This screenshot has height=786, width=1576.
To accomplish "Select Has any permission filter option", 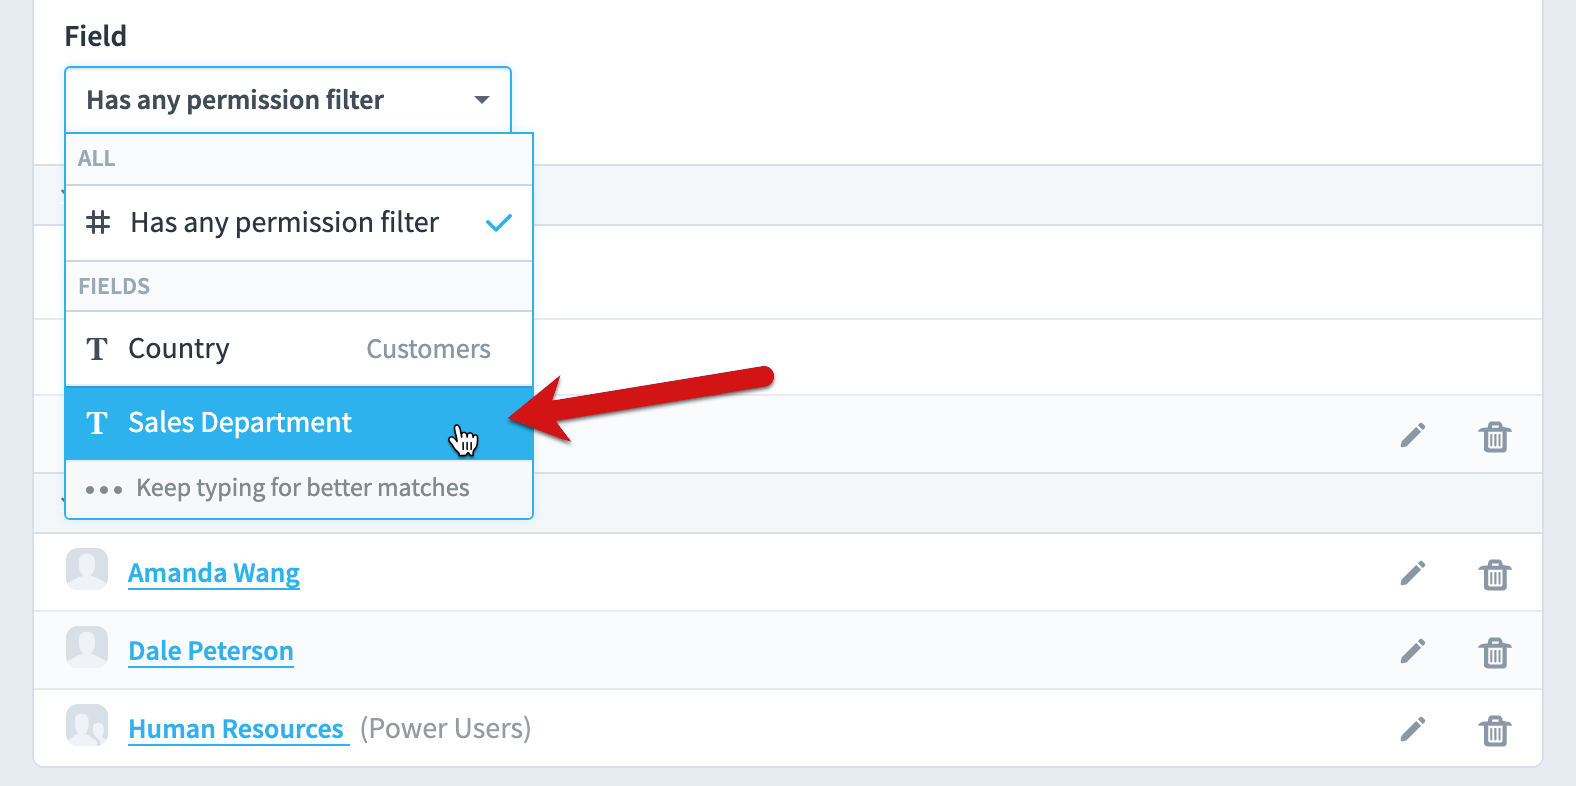I will [299, 223].
